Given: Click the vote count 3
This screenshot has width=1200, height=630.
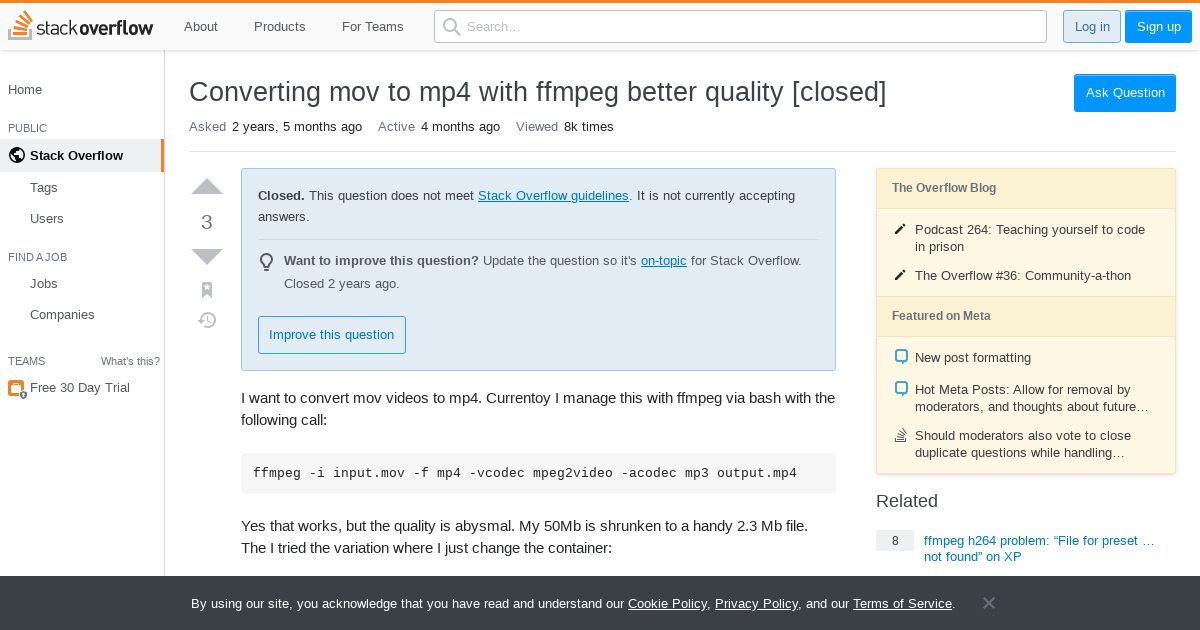Looking at the screenshot, I should (x=207, y=222).
